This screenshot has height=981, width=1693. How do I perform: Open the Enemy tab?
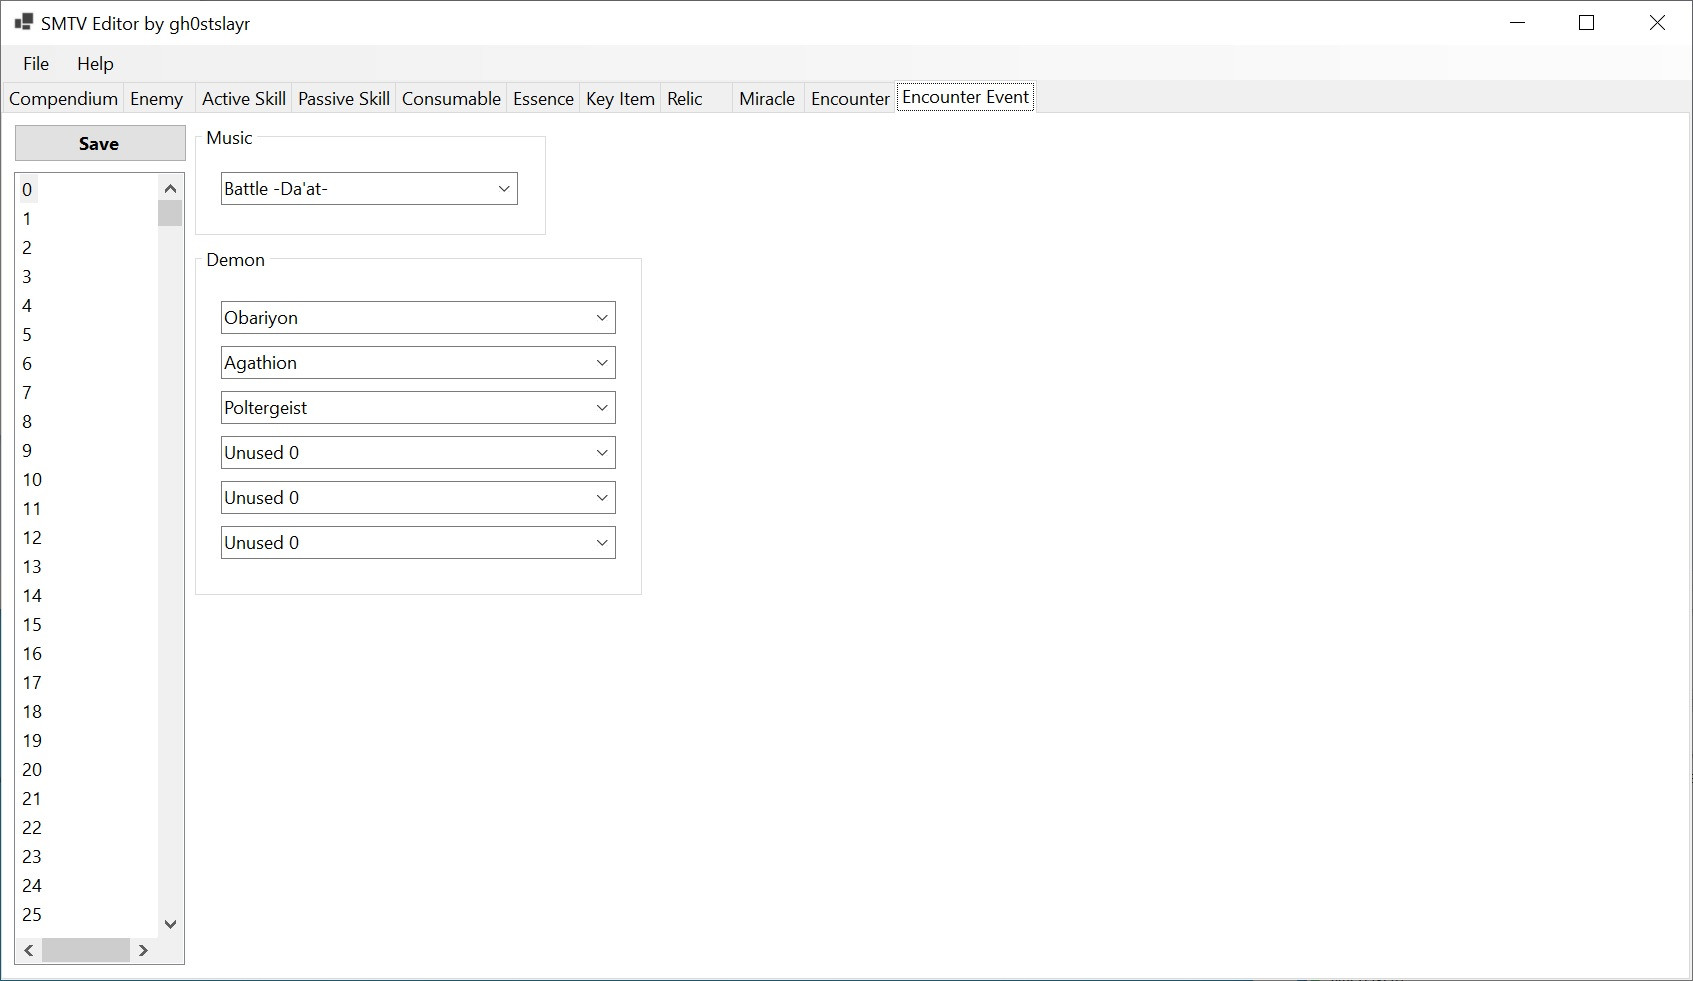click(156, 99)
